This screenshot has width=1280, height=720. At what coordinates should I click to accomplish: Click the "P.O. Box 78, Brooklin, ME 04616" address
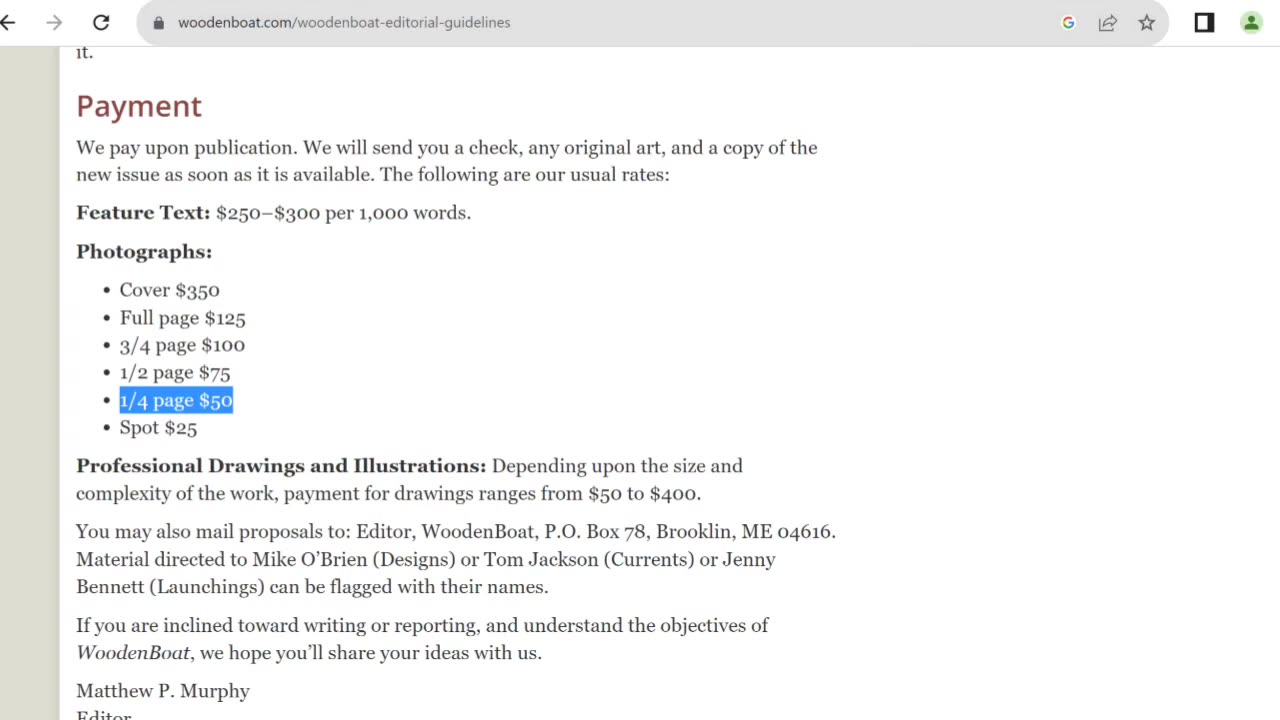[688, 532]
